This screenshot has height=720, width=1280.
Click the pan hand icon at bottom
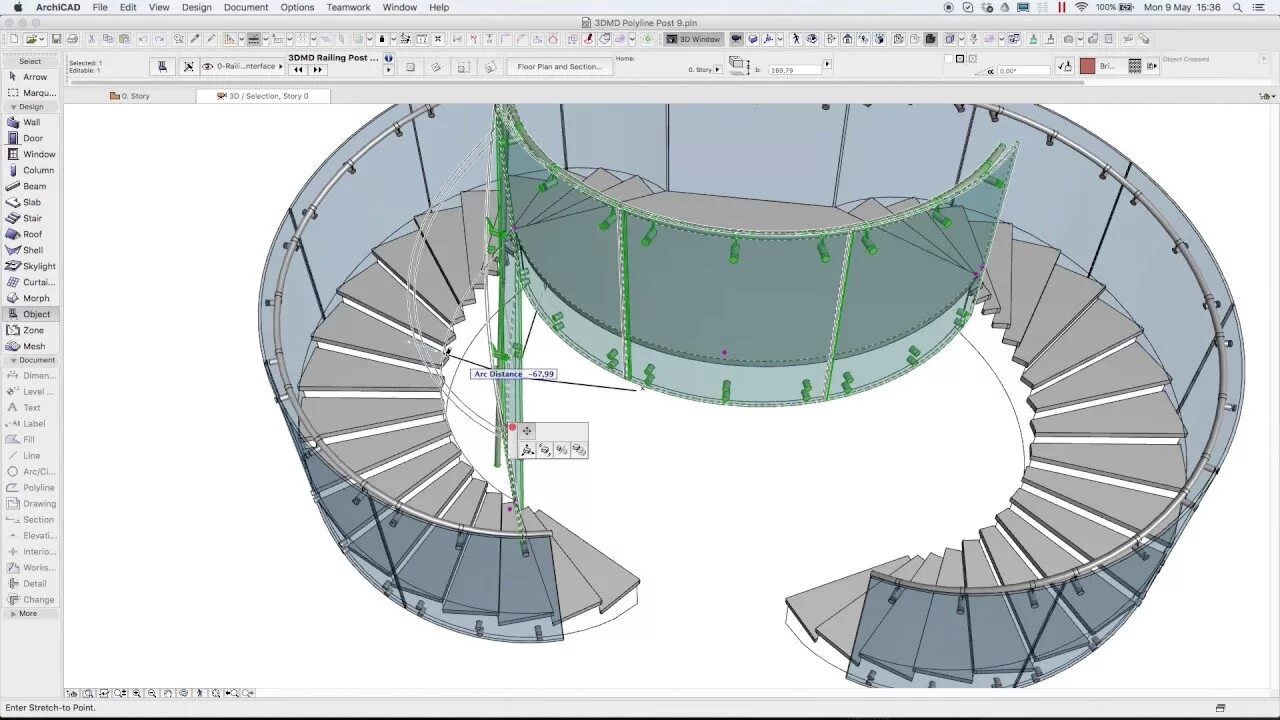(168, 693)
